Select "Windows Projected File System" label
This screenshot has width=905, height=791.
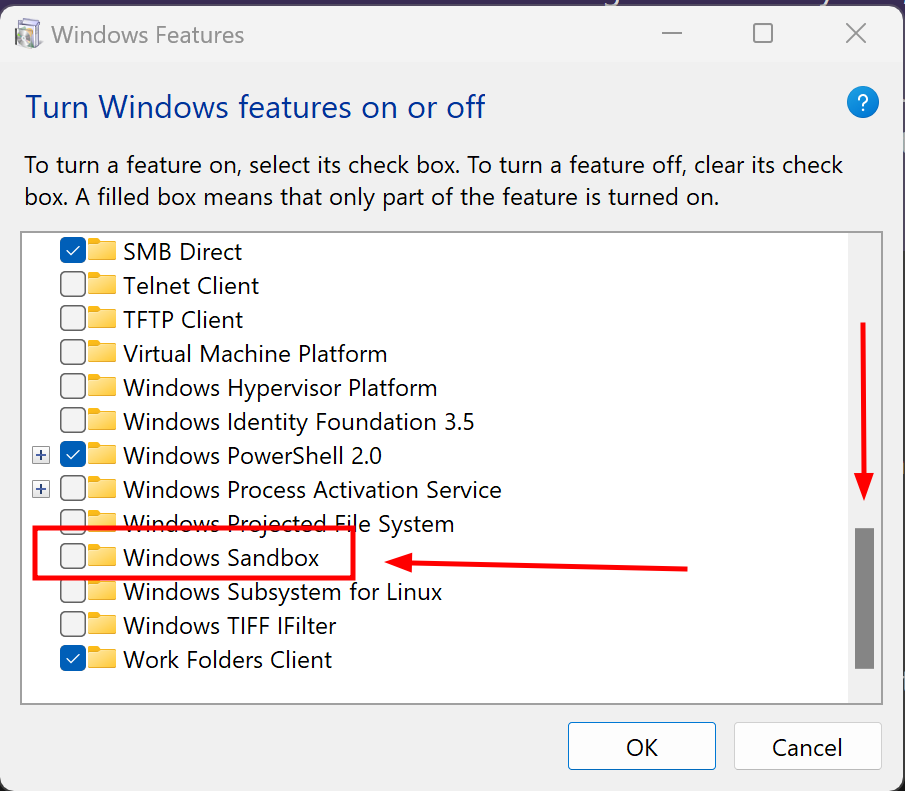(x=289, y=524)
